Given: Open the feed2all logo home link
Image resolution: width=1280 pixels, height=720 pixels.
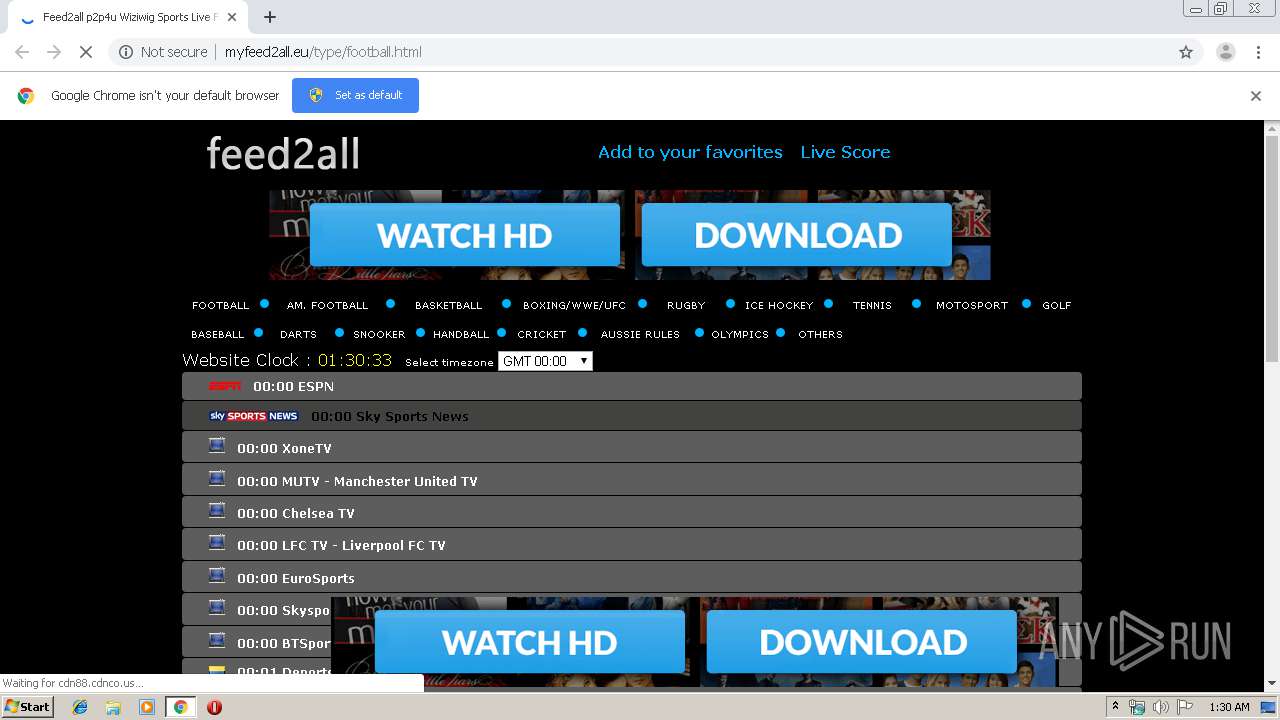Looking at the screenshot, I should (283, 154).
